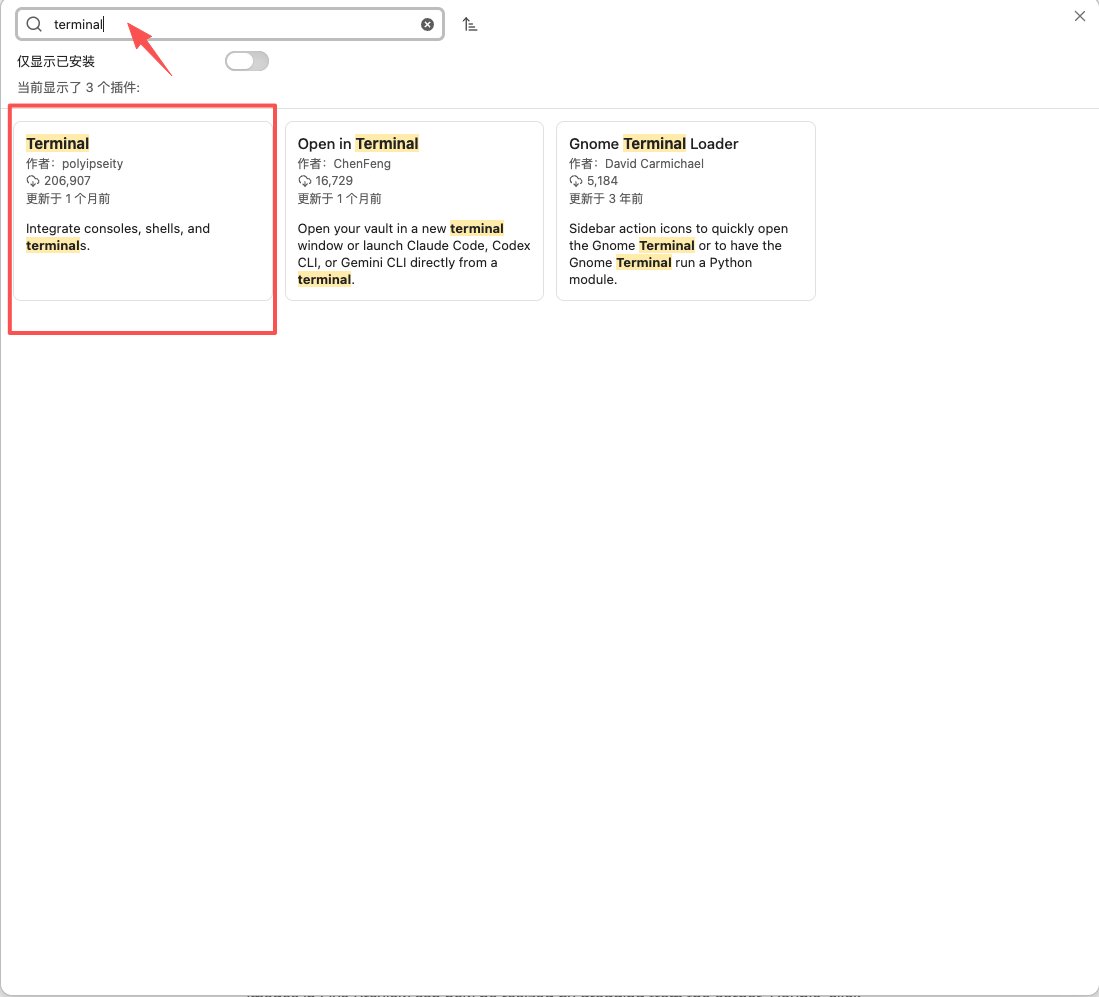The width and height of the screenshot is (1099, 997).
Task: Click the 16,729 downloads count
Action: (334, 181)
